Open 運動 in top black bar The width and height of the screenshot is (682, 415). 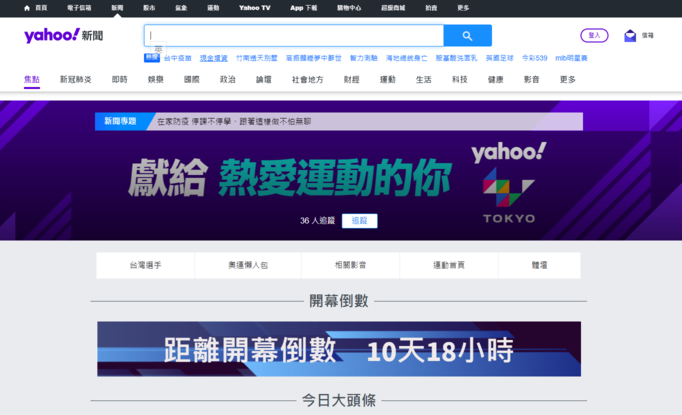coord(213,8)
